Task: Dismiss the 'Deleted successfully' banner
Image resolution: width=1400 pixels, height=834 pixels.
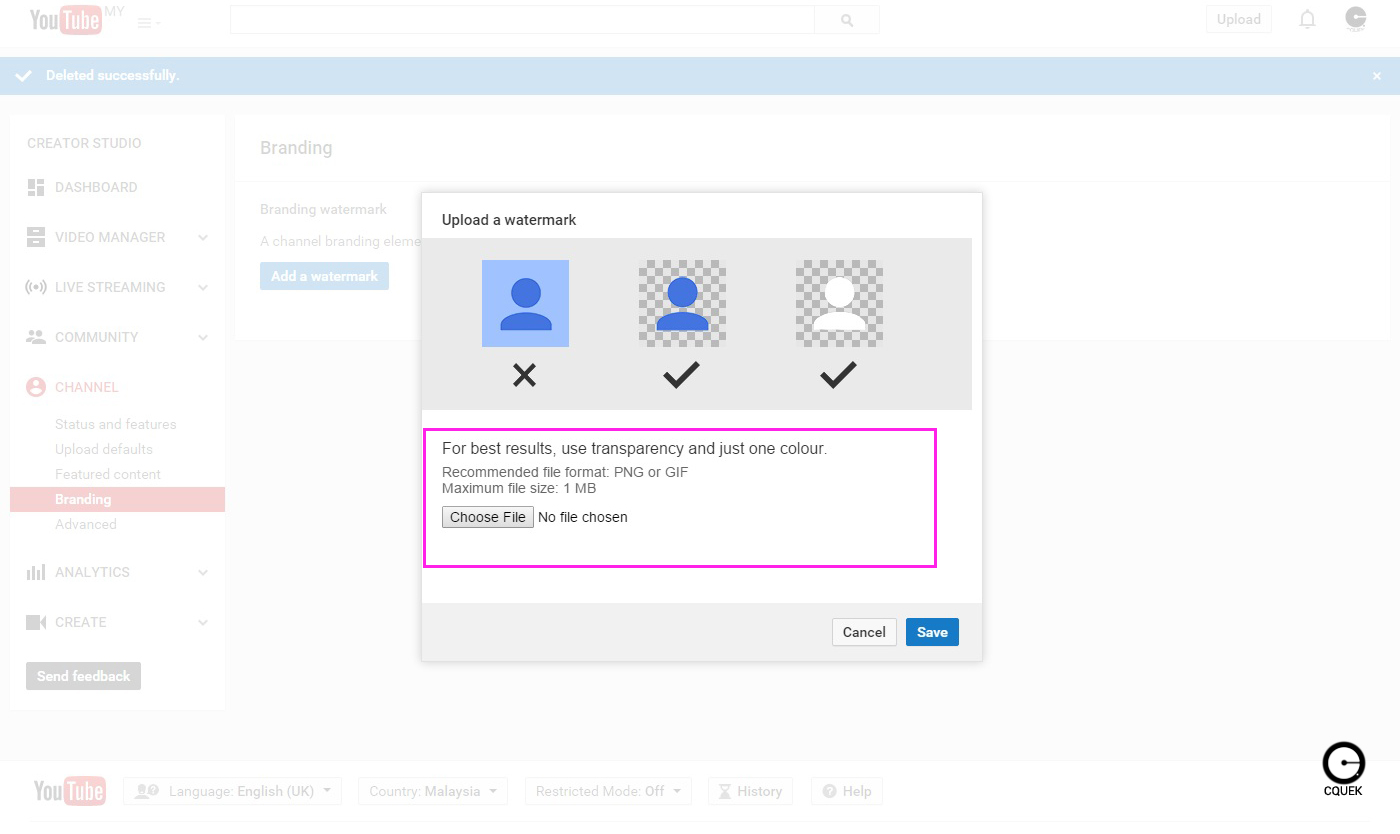Action: [1377, 76]
